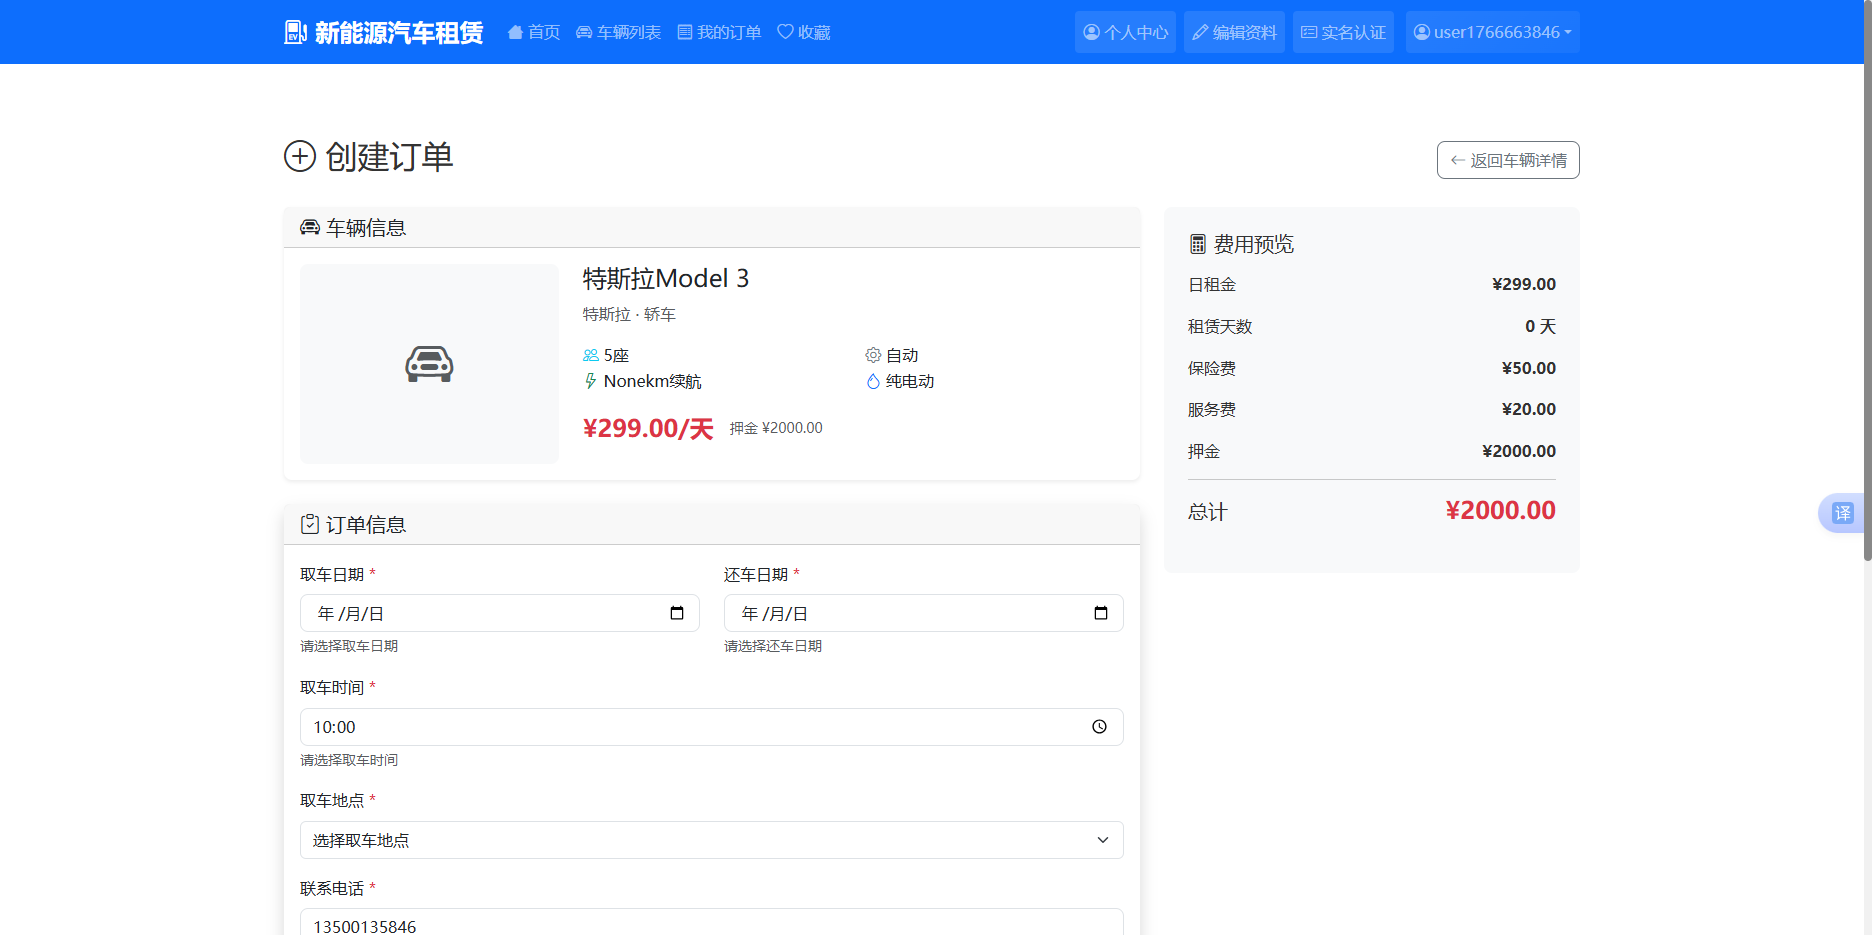Viewport: 1872px width, 935px height.
Task: Click the 总计 ¥2000.00 total amount
Action: tap(1500, 510)
